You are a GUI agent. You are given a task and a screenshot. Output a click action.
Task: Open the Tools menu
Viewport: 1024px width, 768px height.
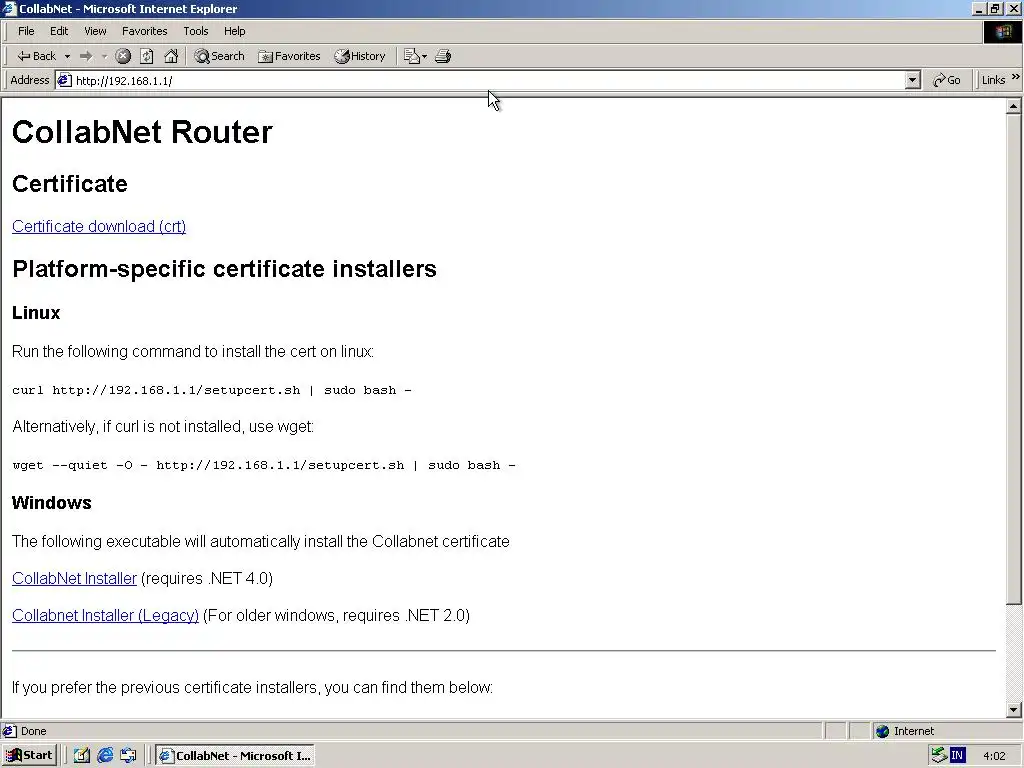point(195,31)
